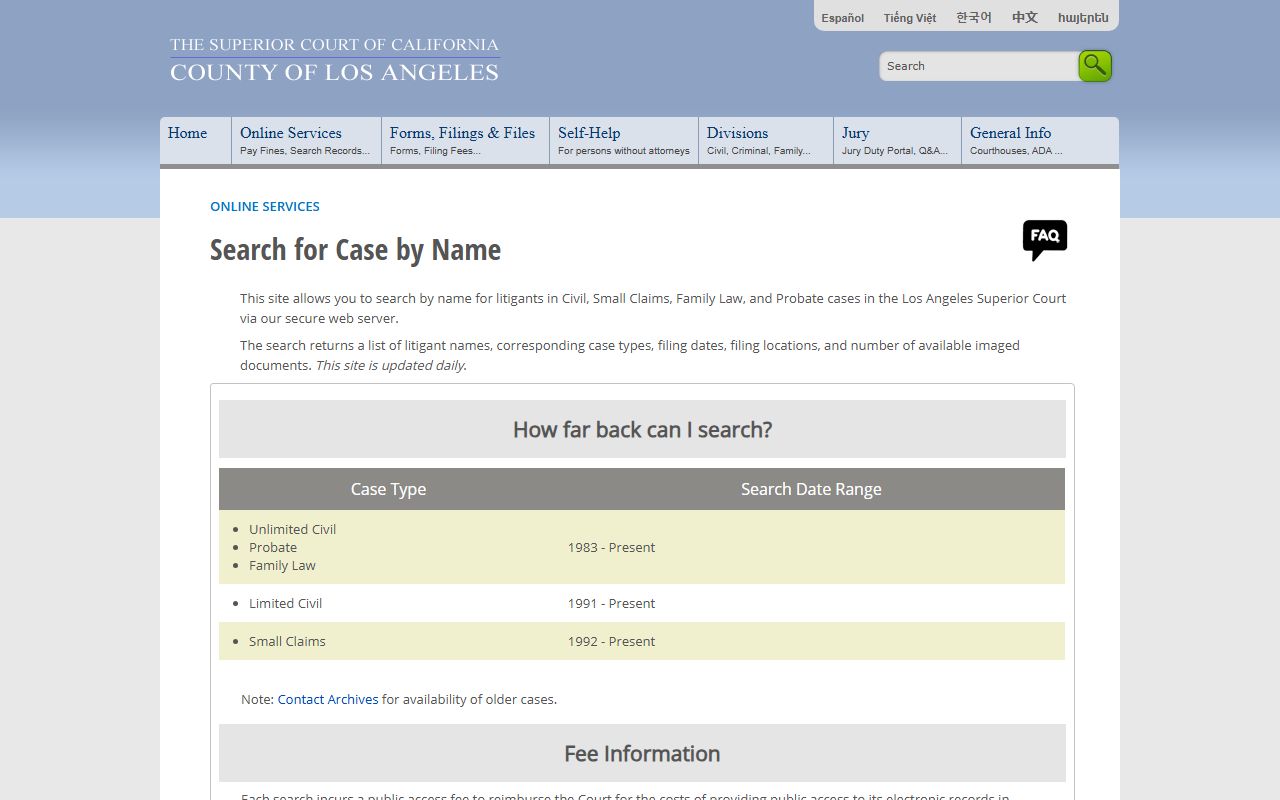Switch language to Korean 한국어
1280x800 pixels.
pyautogui.click(x=974, y=18)
